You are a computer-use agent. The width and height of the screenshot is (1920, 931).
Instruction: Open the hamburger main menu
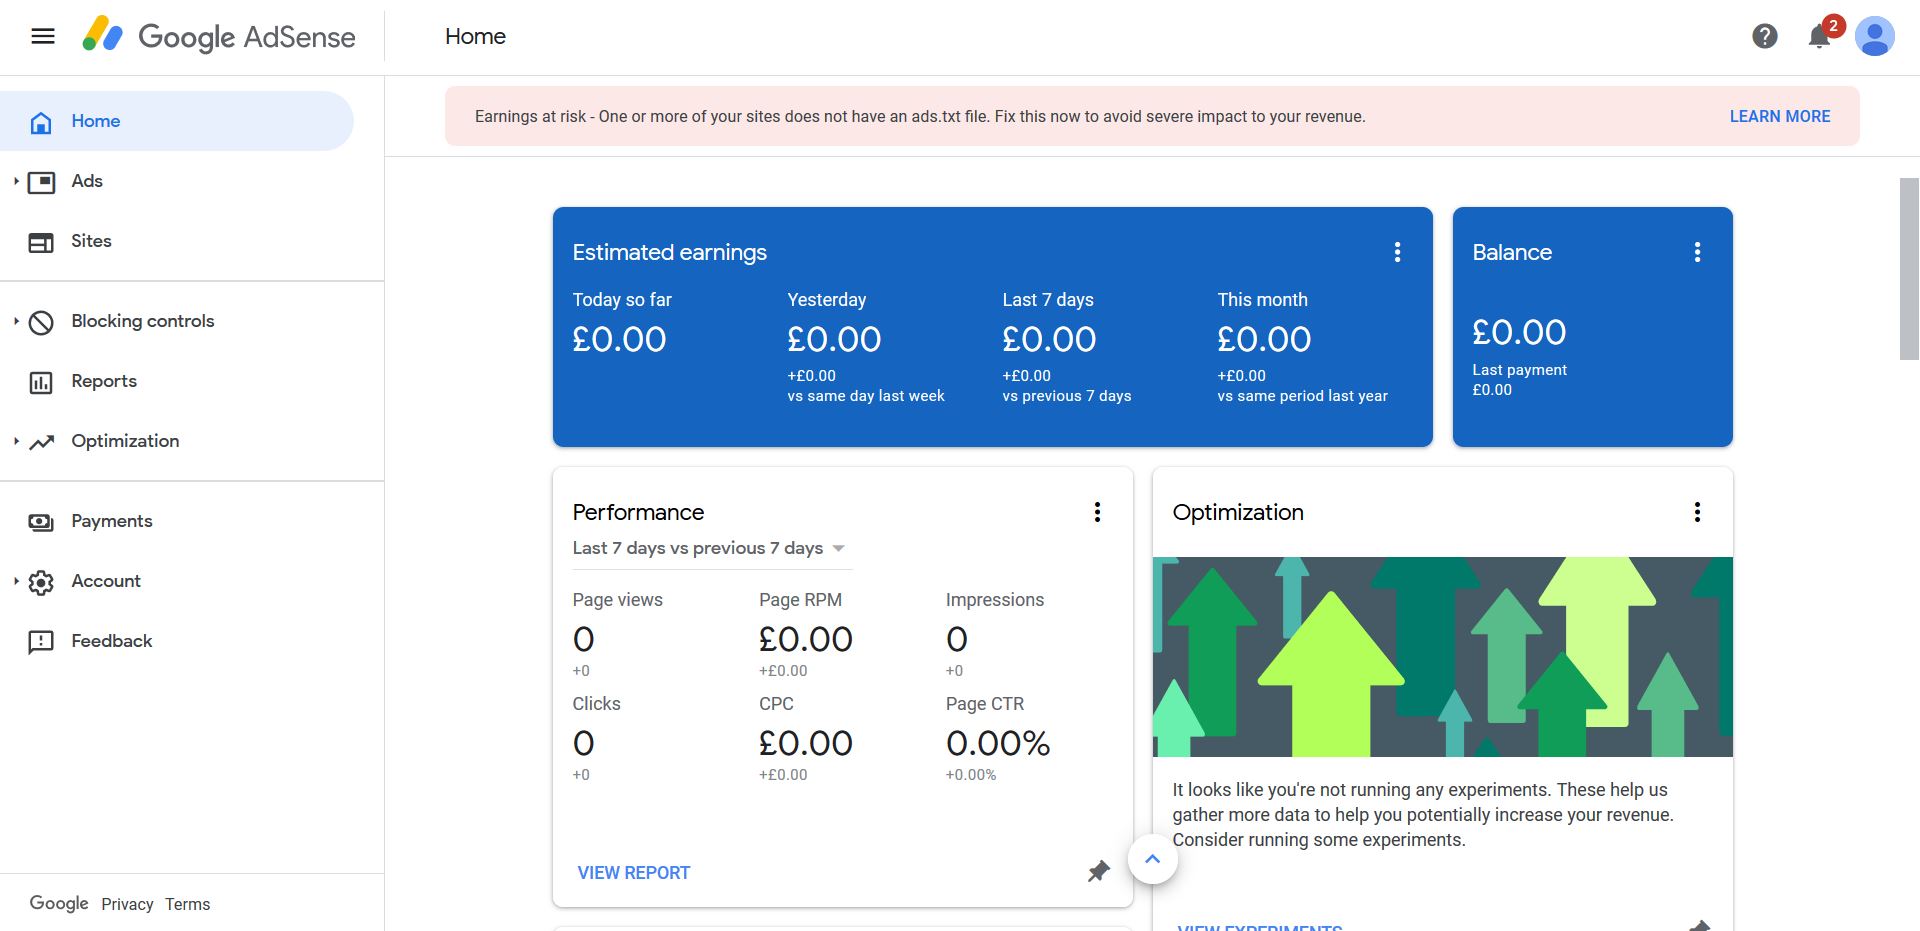point(43,37)
